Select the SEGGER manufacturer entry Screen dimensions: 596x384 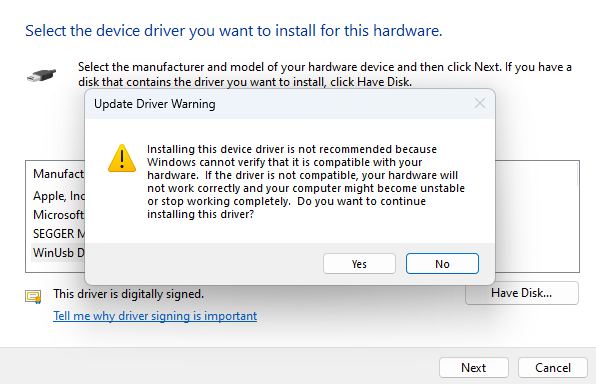tap(59, 233)
